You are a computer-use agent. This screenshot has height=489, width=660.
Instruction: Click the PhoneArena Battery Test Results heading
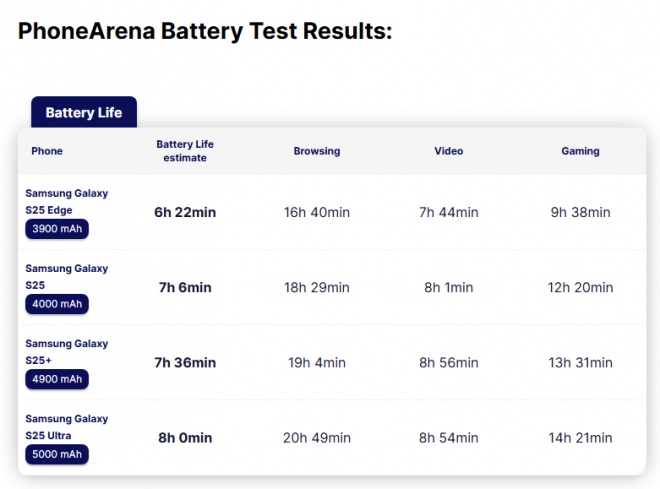[x=205, y=32]
